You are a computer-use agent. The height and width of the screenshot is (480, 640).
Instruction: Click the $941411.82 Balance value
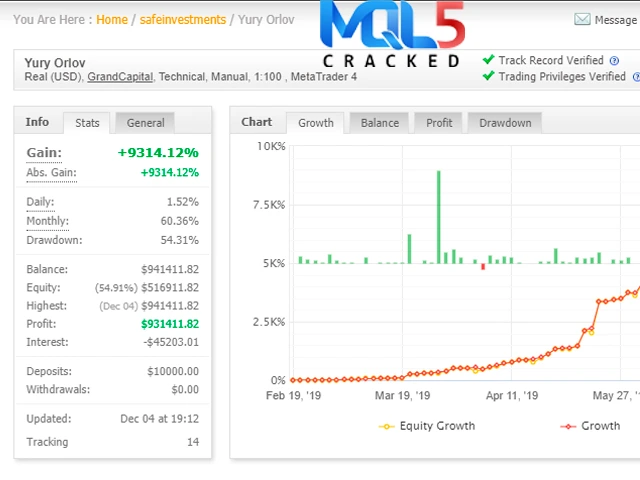point(170,269)
